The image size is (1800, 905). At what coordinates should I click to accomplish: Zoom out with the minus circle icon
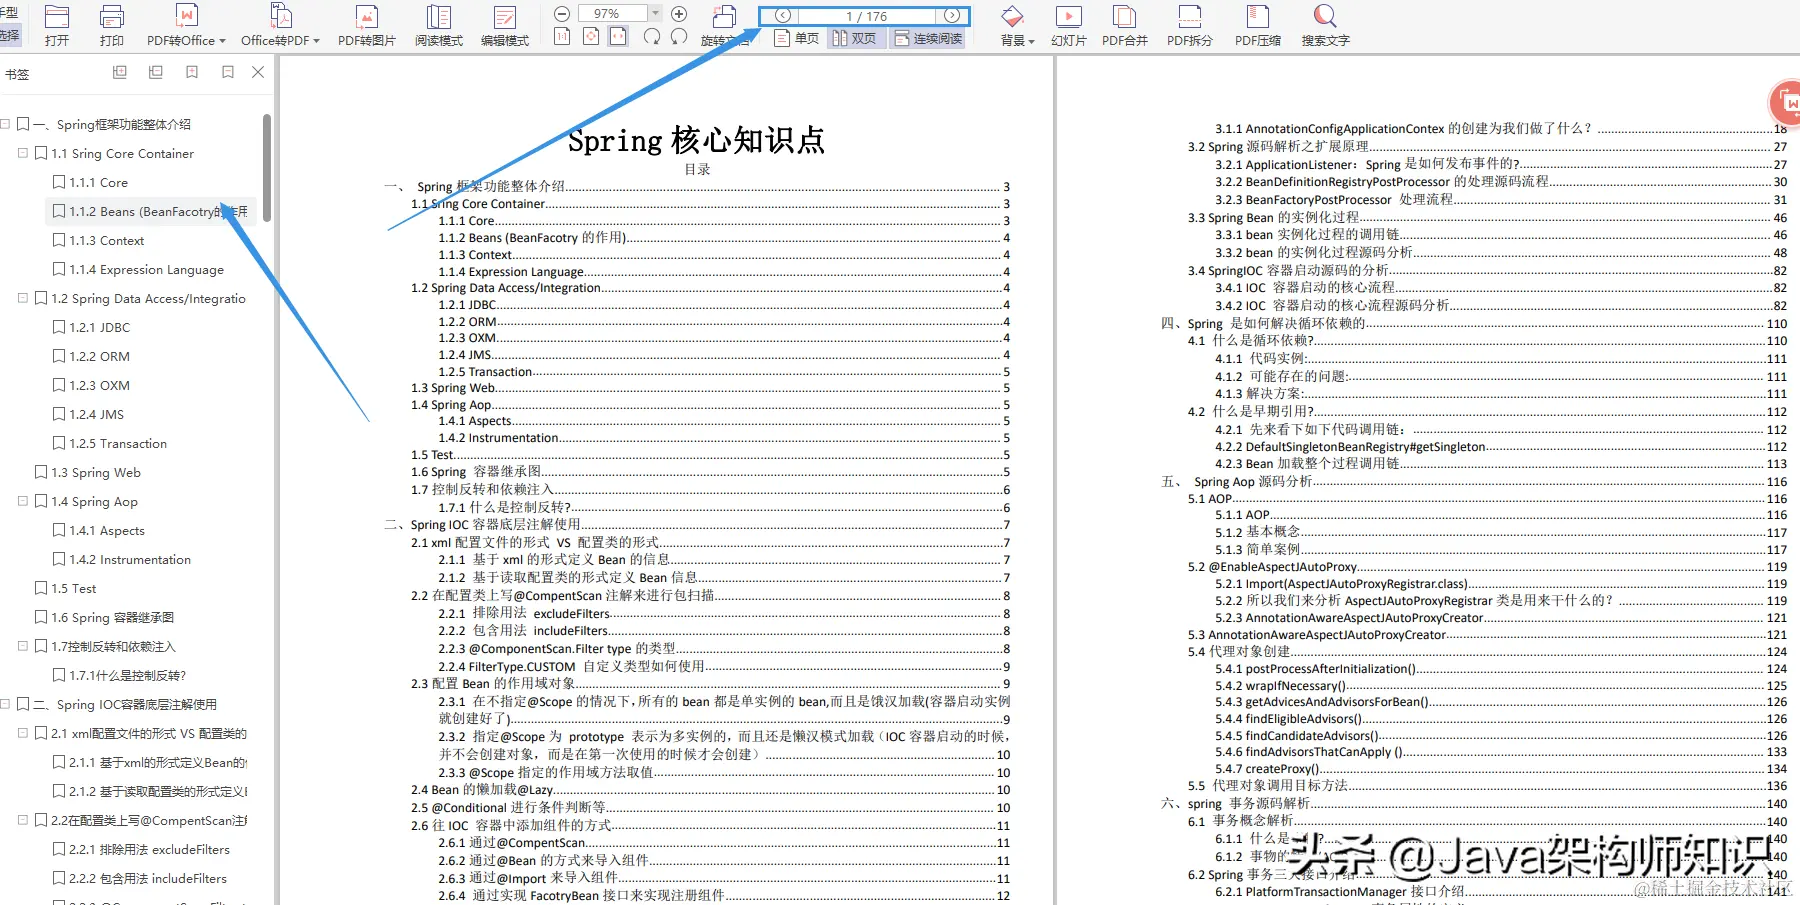pos(562,14)
